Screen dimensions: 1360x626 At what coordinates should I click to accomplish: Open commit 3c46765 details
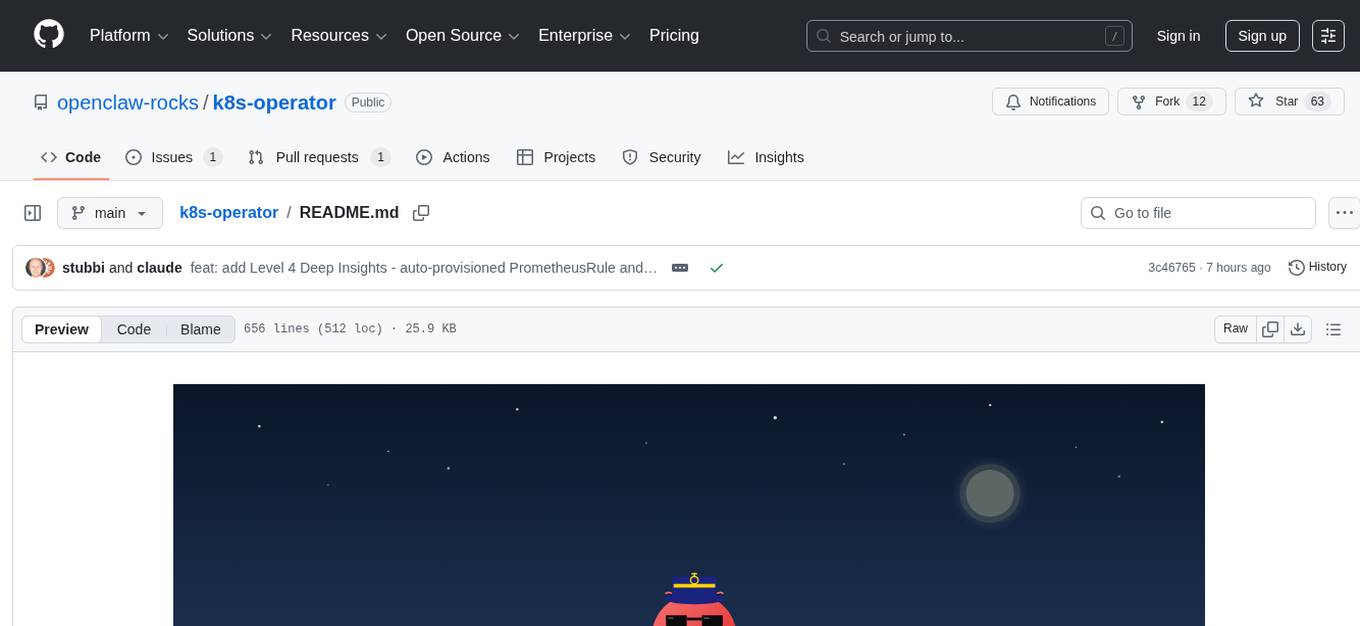coord(1172,267)
